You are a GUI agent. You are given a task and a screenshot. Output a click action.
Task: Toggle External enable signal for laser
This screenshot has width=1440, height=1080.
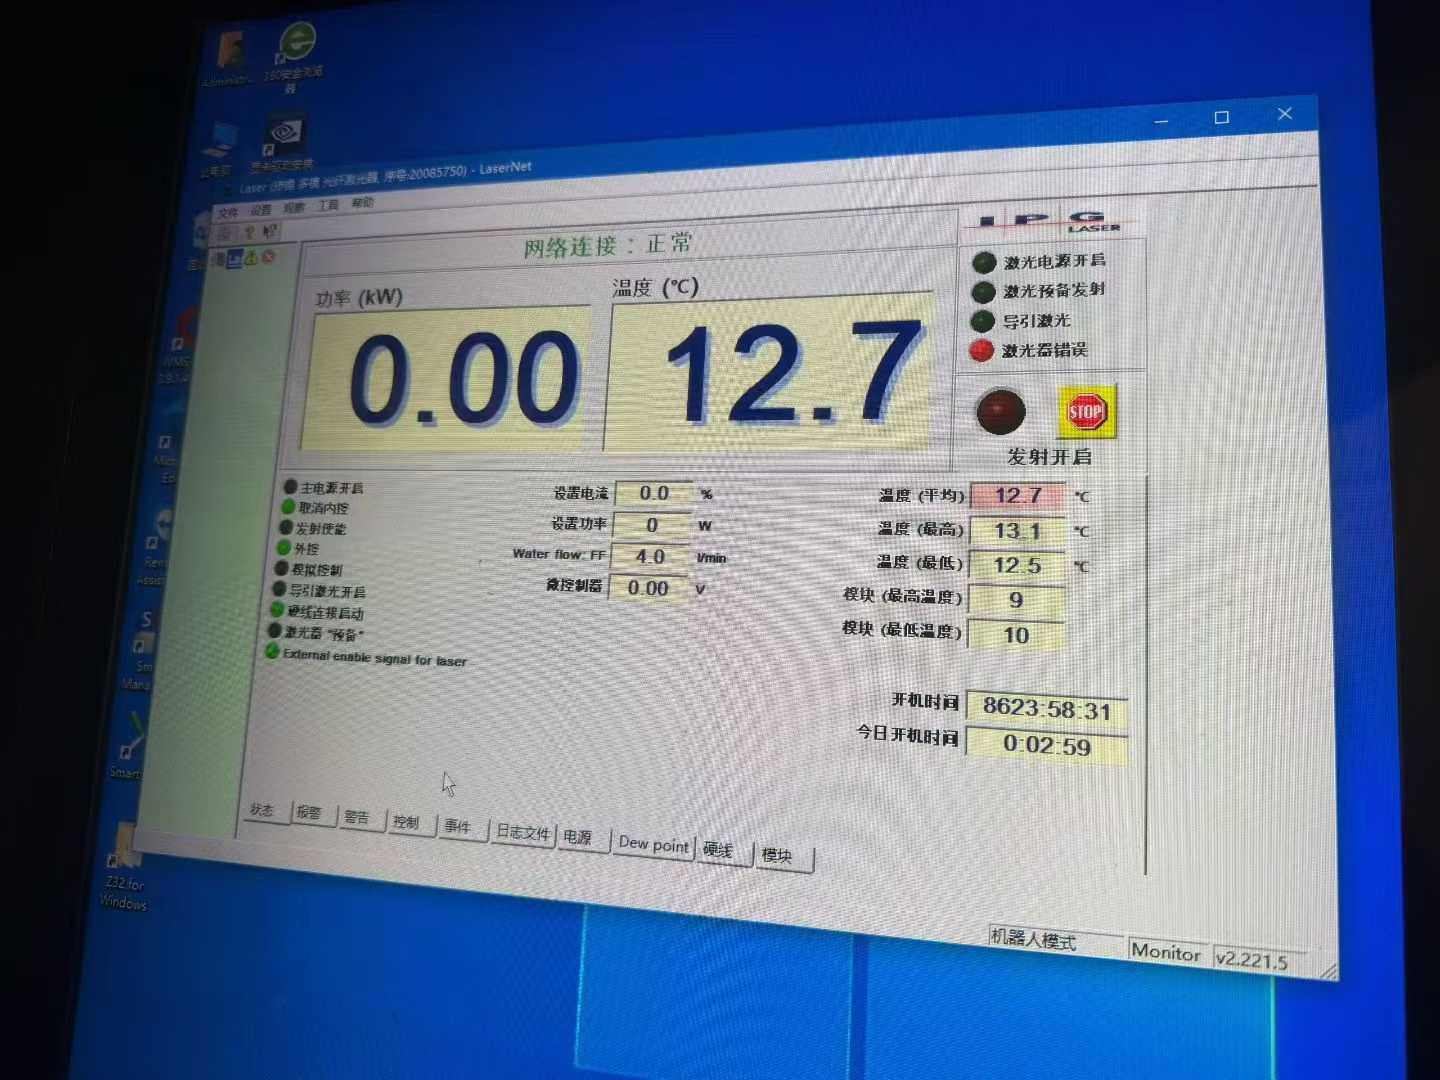tap(270, 651)
